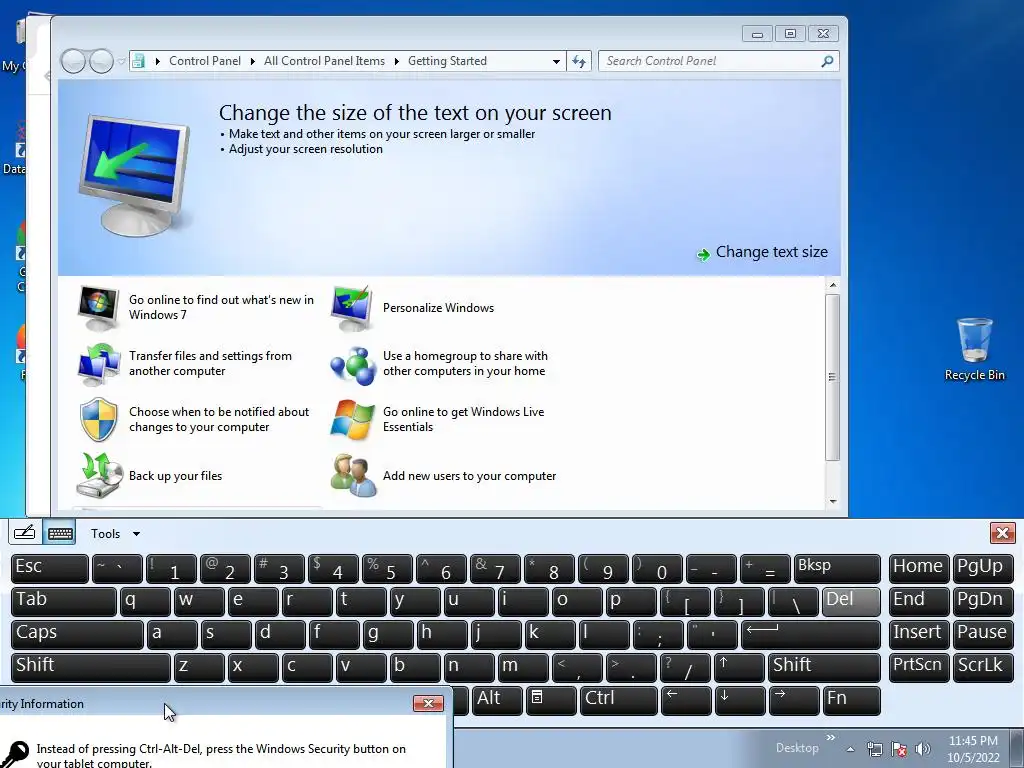This screenshot has width=1024, height=768.
Task: Click the notification shield icon
Action: (99, 419)
